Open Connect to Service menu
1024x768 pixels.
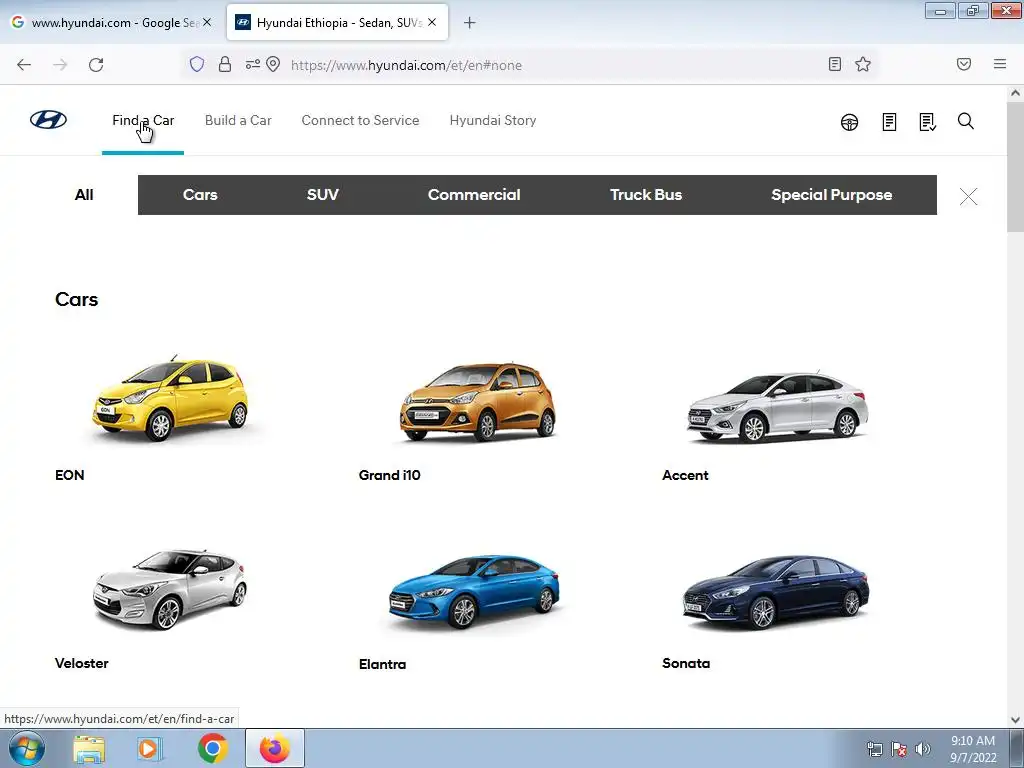click(360, 120)
